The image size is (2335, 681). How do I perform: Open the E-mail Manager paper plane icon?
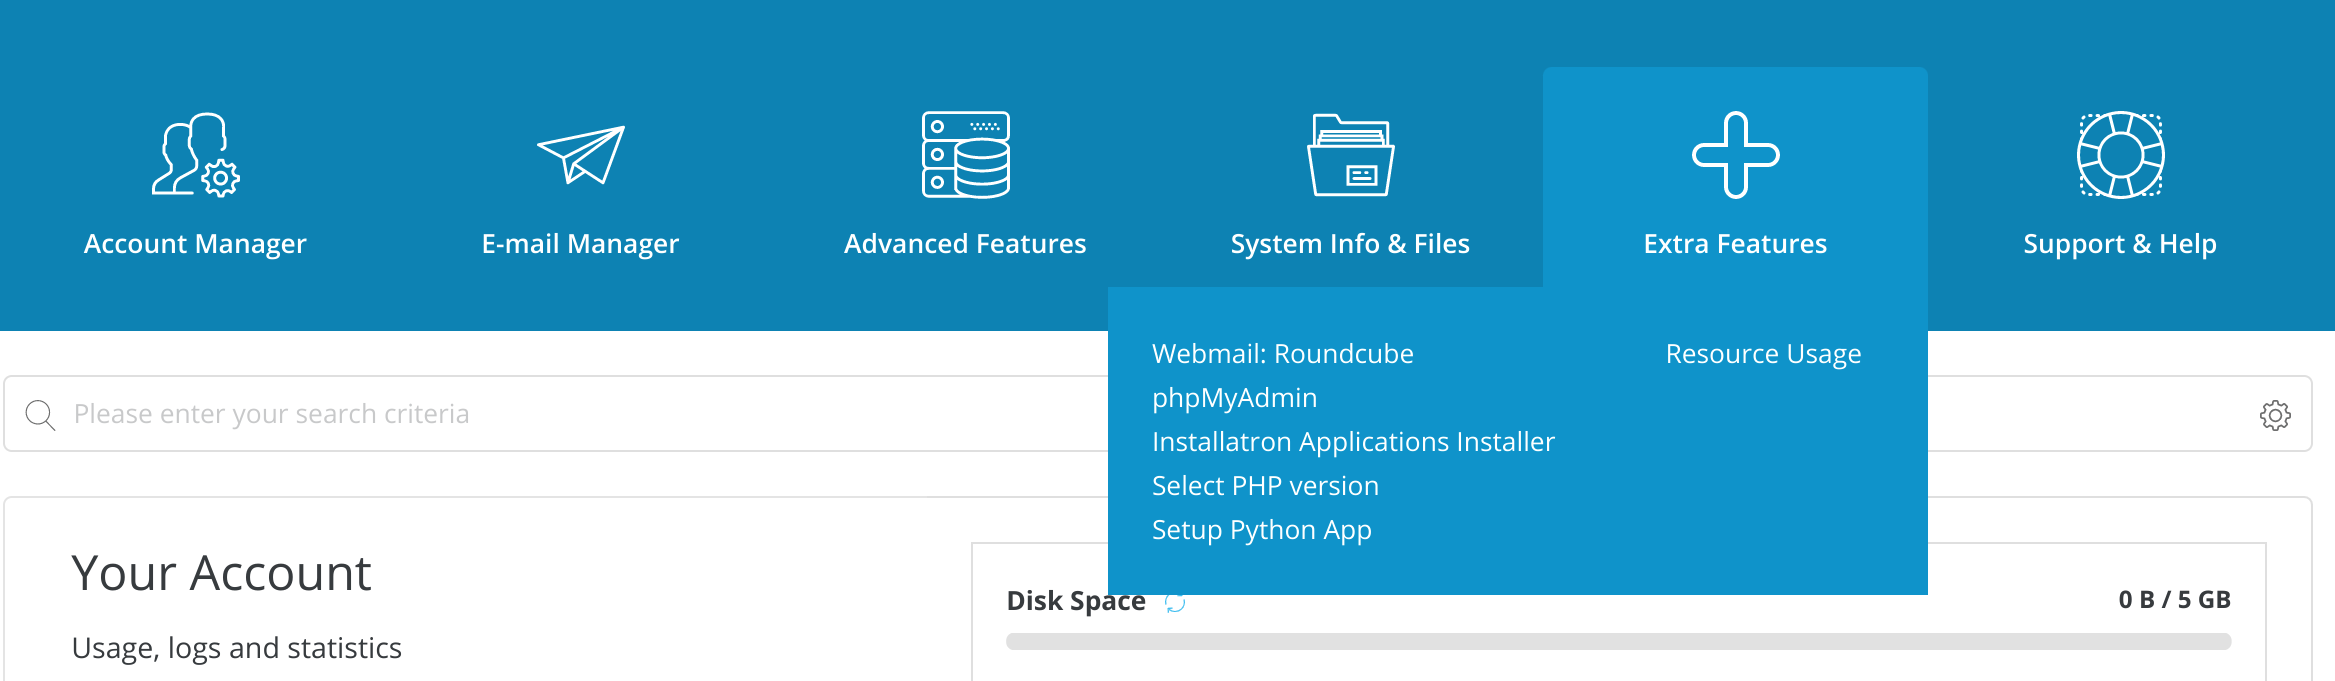tap(580, 155)
